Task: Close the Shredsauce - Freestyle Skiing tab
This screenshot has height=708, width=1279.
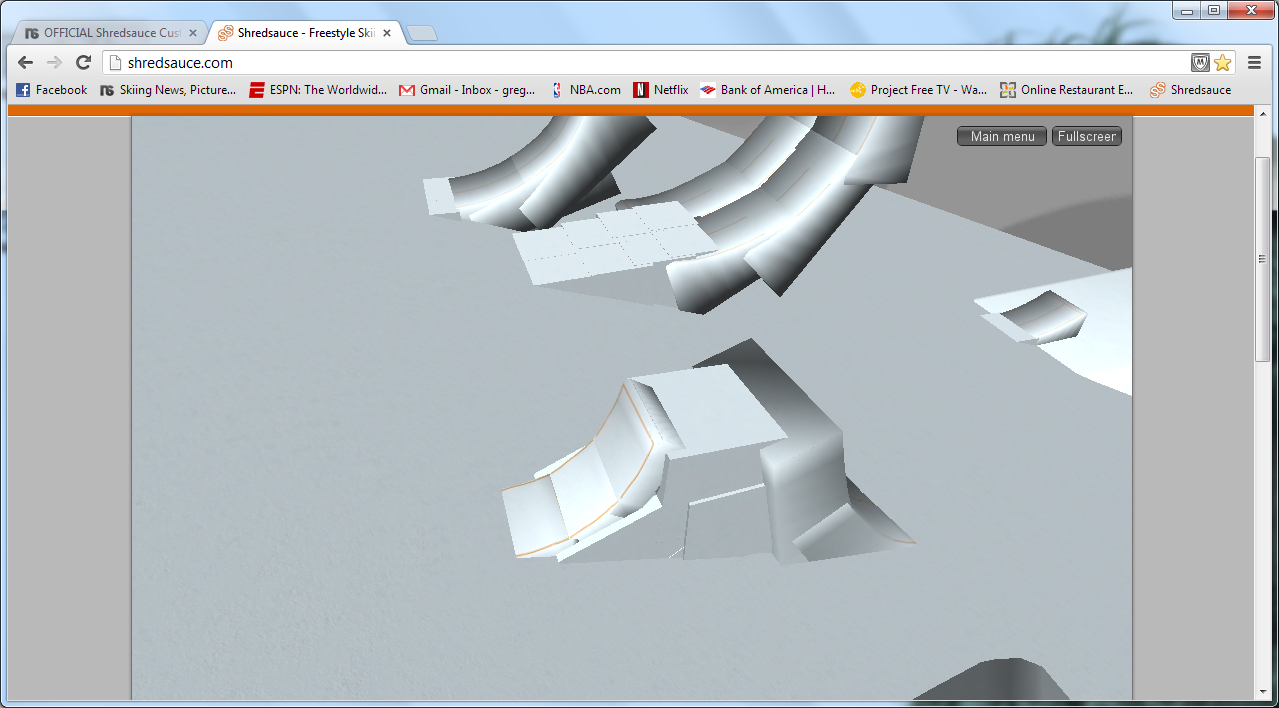Action: (387, 33)
